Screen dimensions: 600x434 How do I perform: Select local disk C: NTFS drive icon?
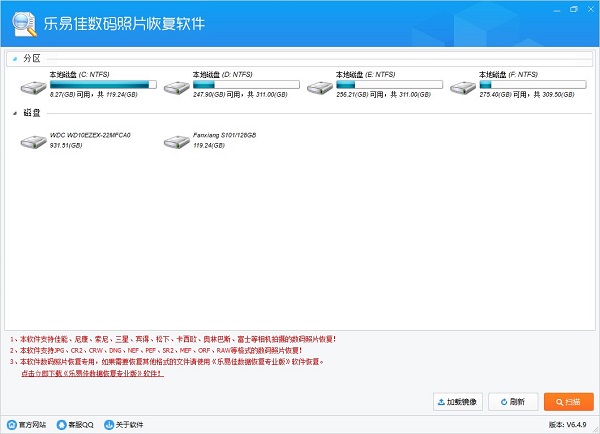coord(34,87)
